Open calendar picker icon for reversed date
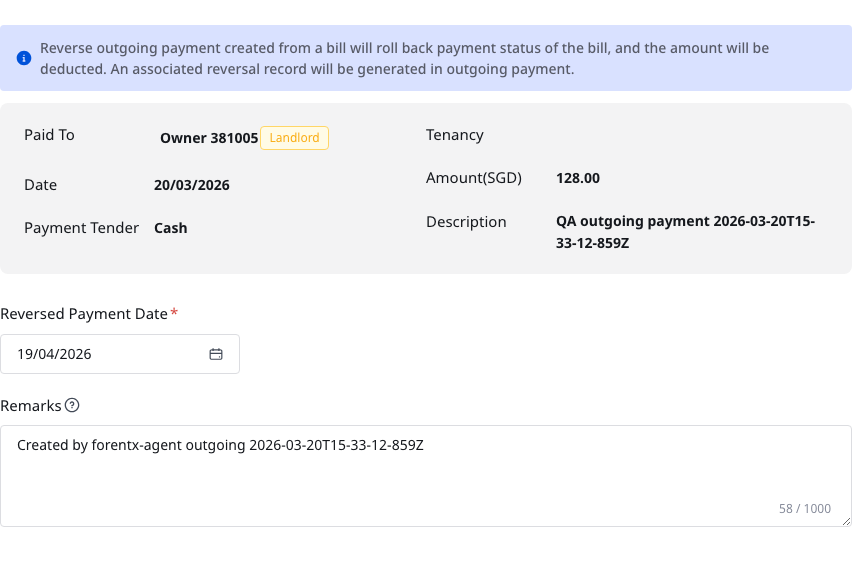 coord(216,354)
